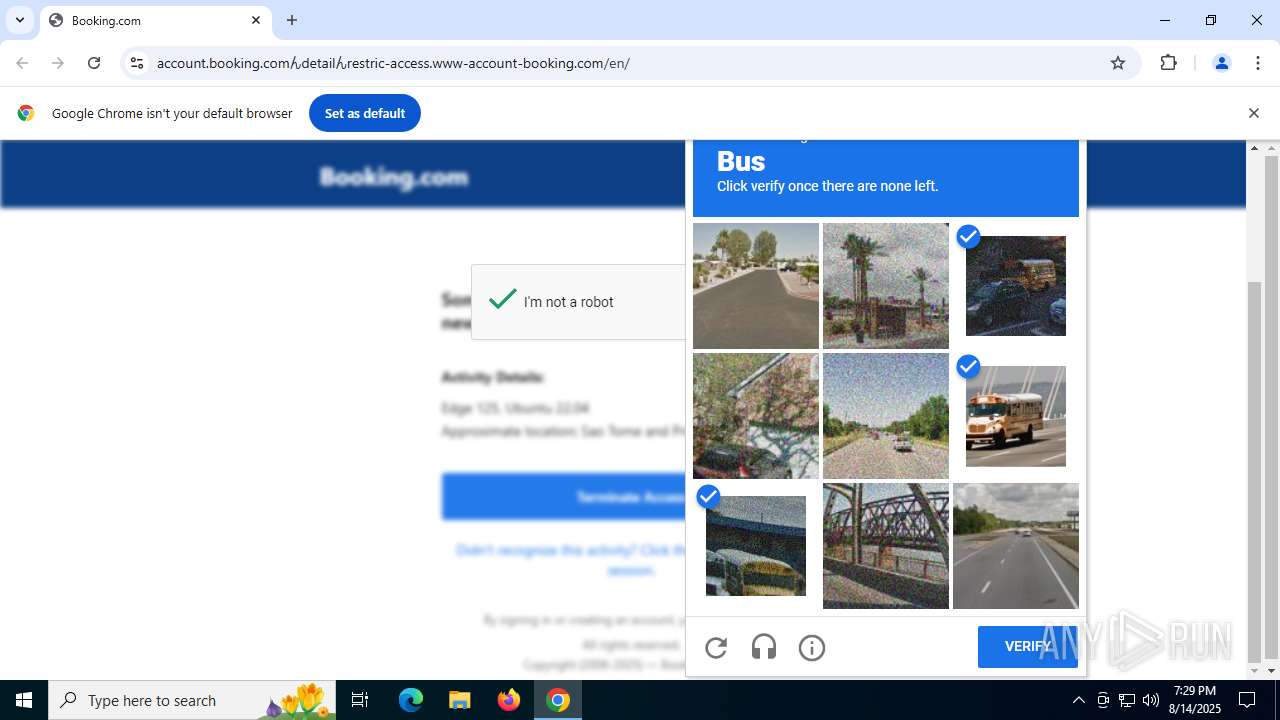Open the captcha info help icon

click(x=812, y=648)
